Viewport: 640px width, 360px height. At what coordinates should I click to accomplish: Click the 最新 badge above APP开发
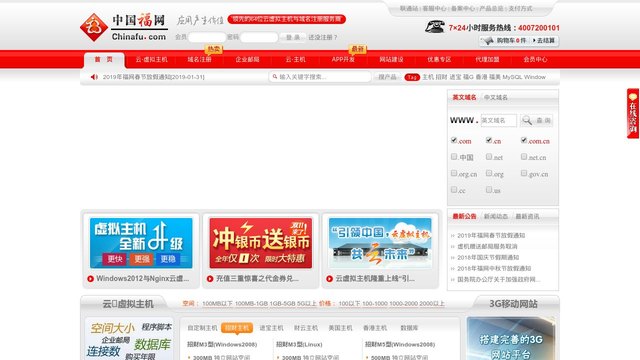[x=358, y=49]
